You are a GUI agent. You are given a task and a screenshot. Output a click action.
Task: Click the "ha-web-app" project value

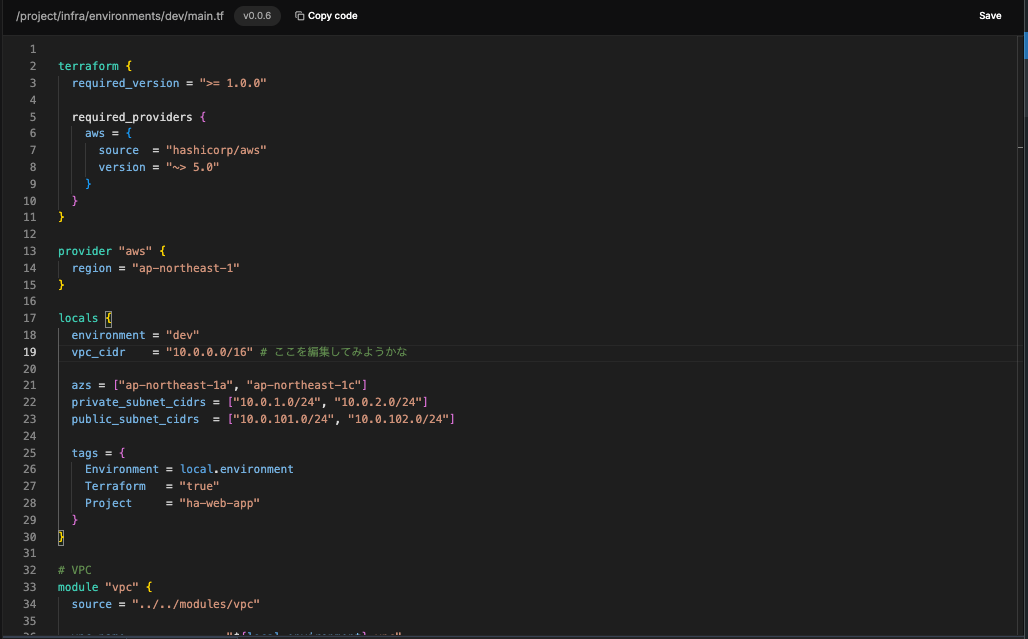click(x=220, y=503)
